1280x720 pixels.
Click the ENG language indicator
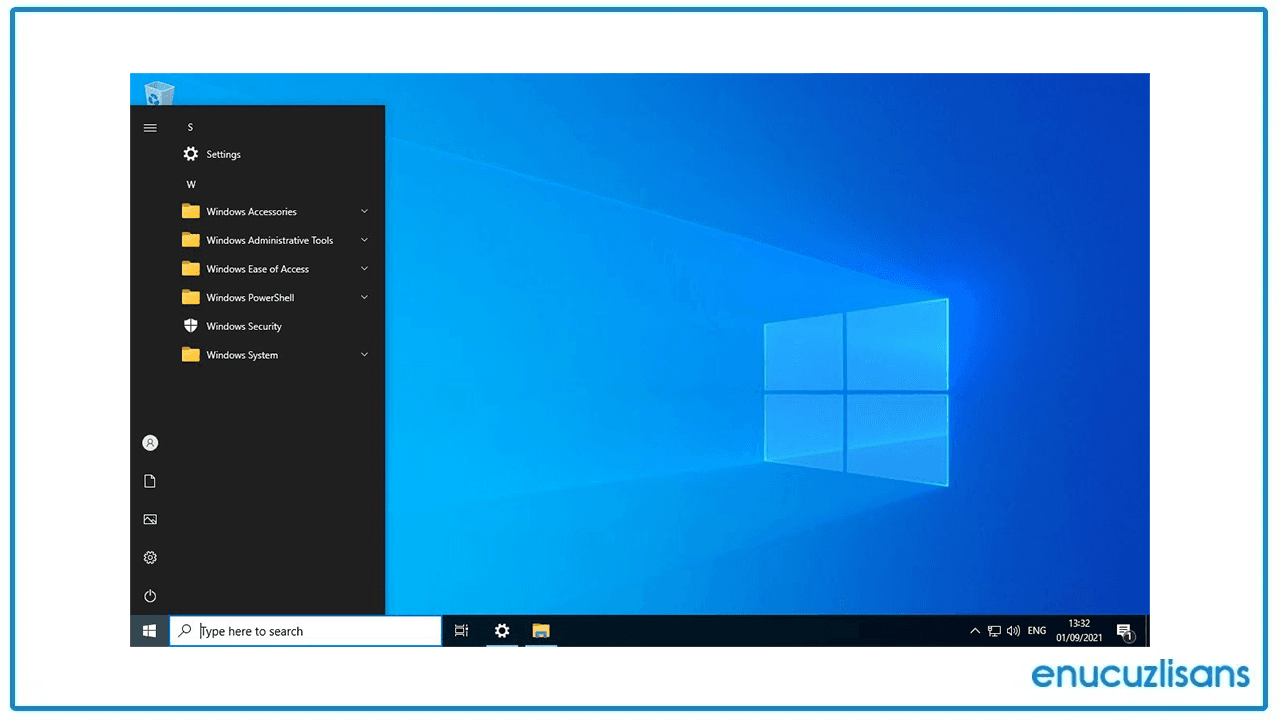(x=1037, y=631)
